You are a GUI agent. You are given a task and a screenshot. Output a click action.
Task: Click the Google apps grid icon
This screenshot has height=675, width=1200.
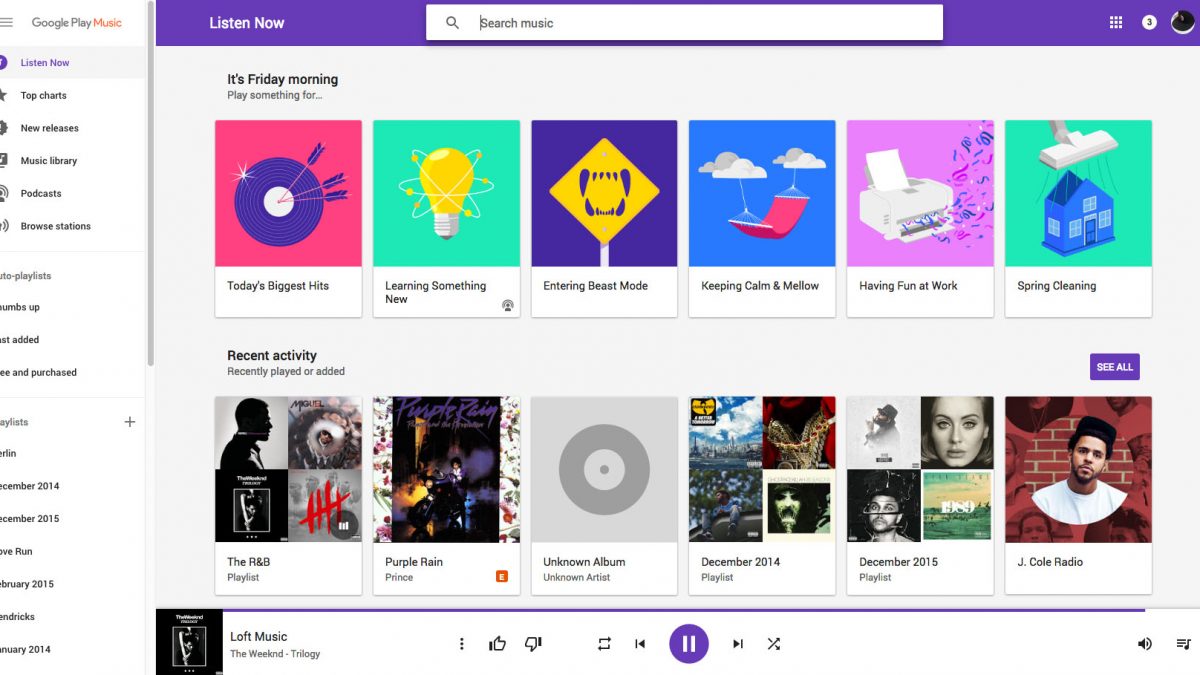[1116, 22]
